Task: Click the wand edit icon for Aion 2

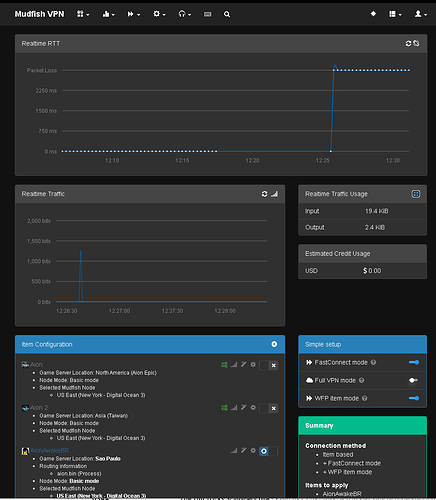Action: (244, 408)
